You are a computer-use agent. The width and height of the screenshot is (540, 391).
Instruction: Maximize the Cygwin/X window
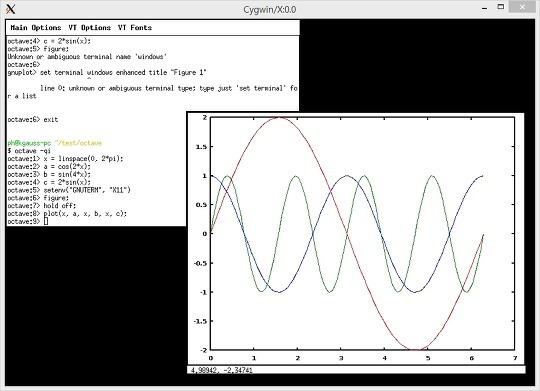[x=501, y=7]
